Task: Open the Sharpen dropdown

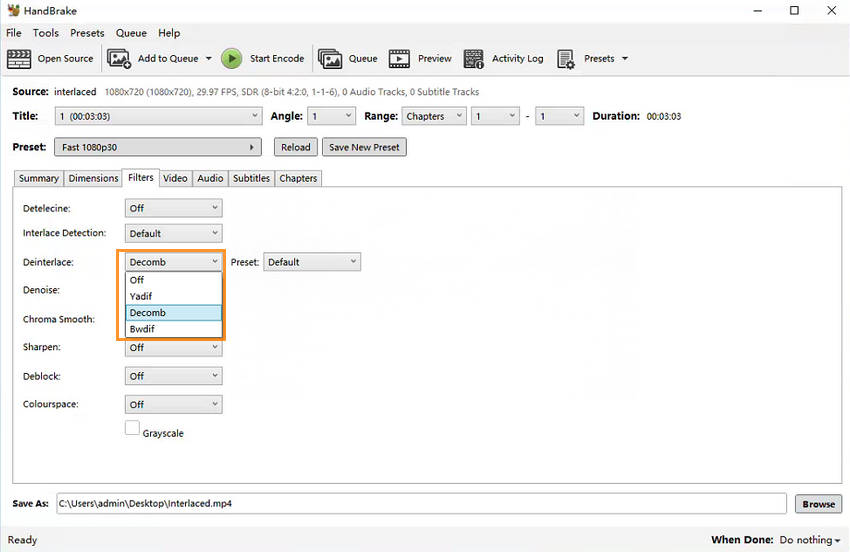Action: (x=173, y=348)
